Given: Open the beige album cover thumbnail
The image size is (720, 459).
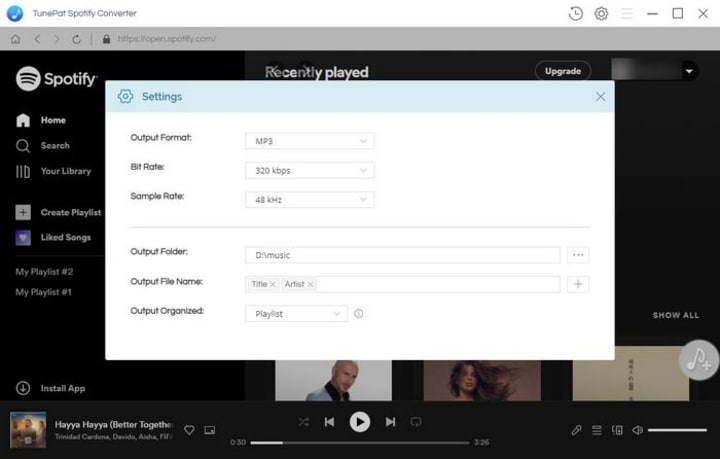Looking at the screenshot, I should [630, 374].
